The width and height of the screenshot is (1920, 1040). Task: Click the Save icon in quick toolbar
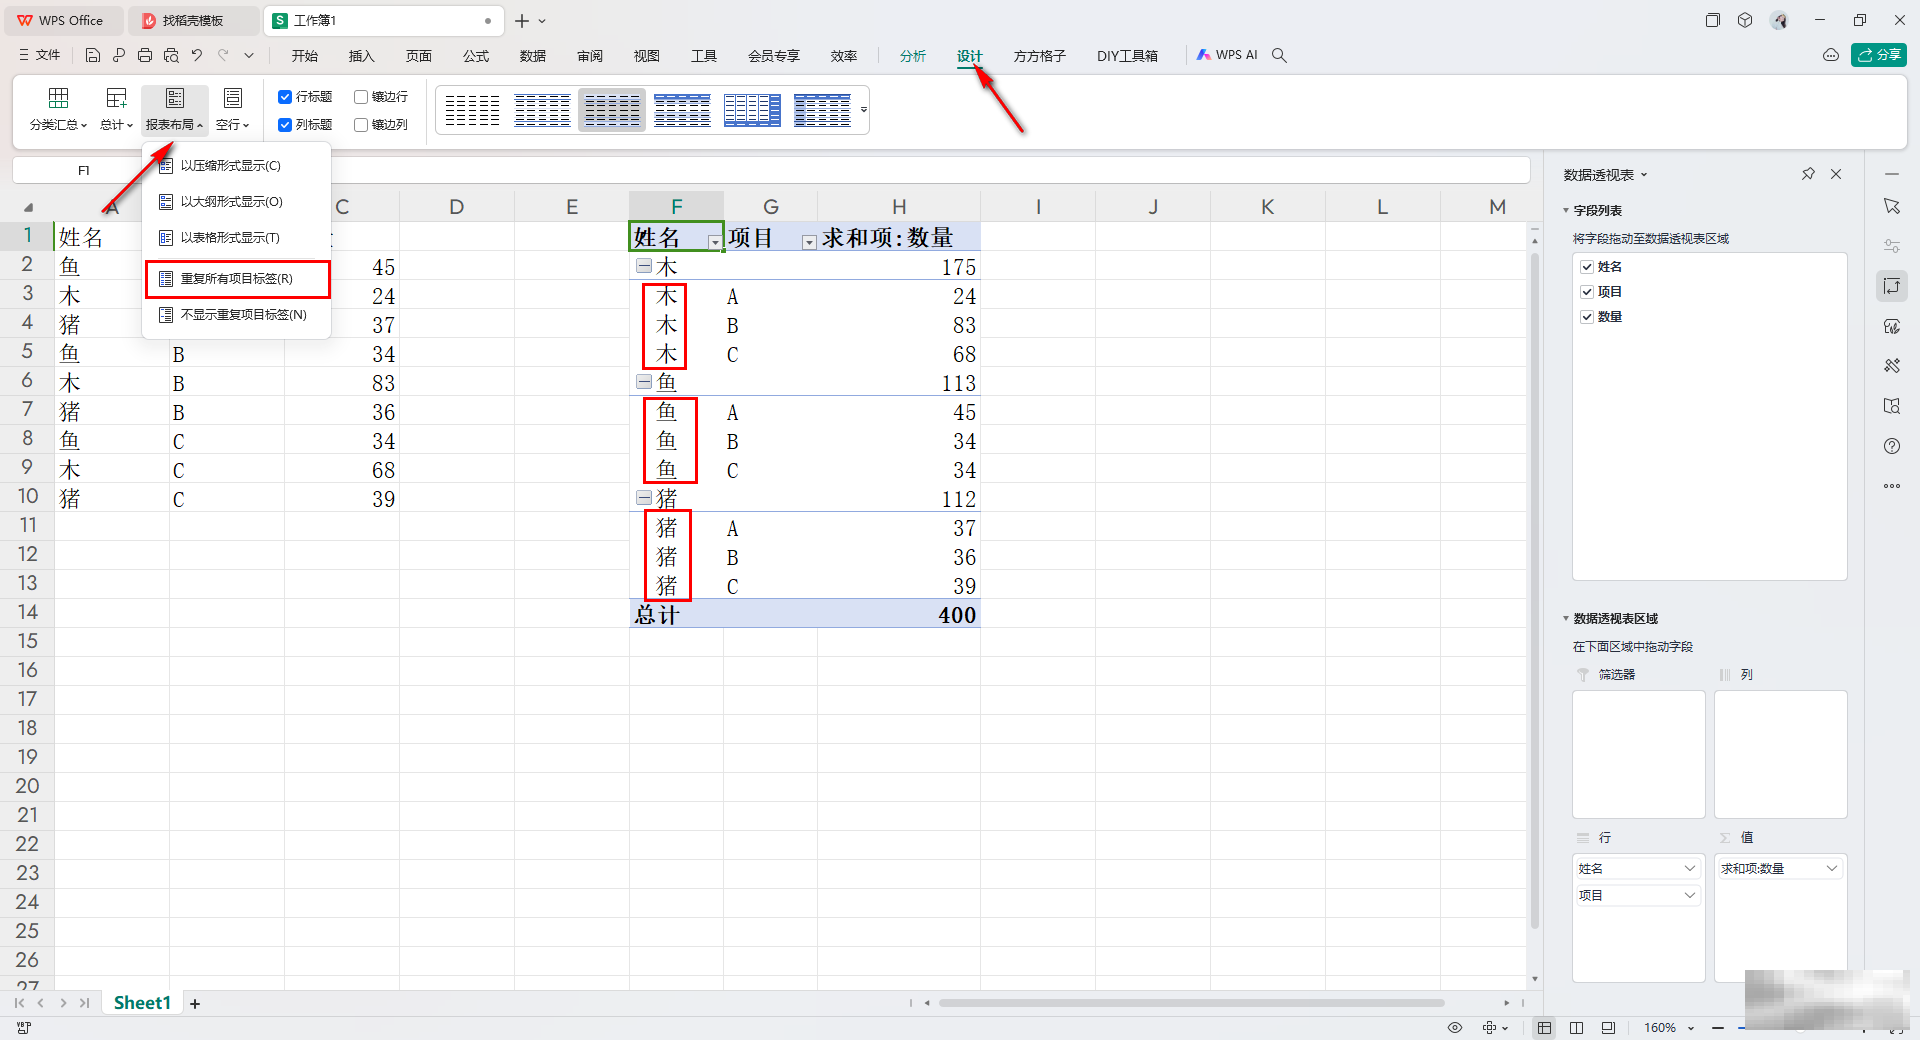[93, 55]
